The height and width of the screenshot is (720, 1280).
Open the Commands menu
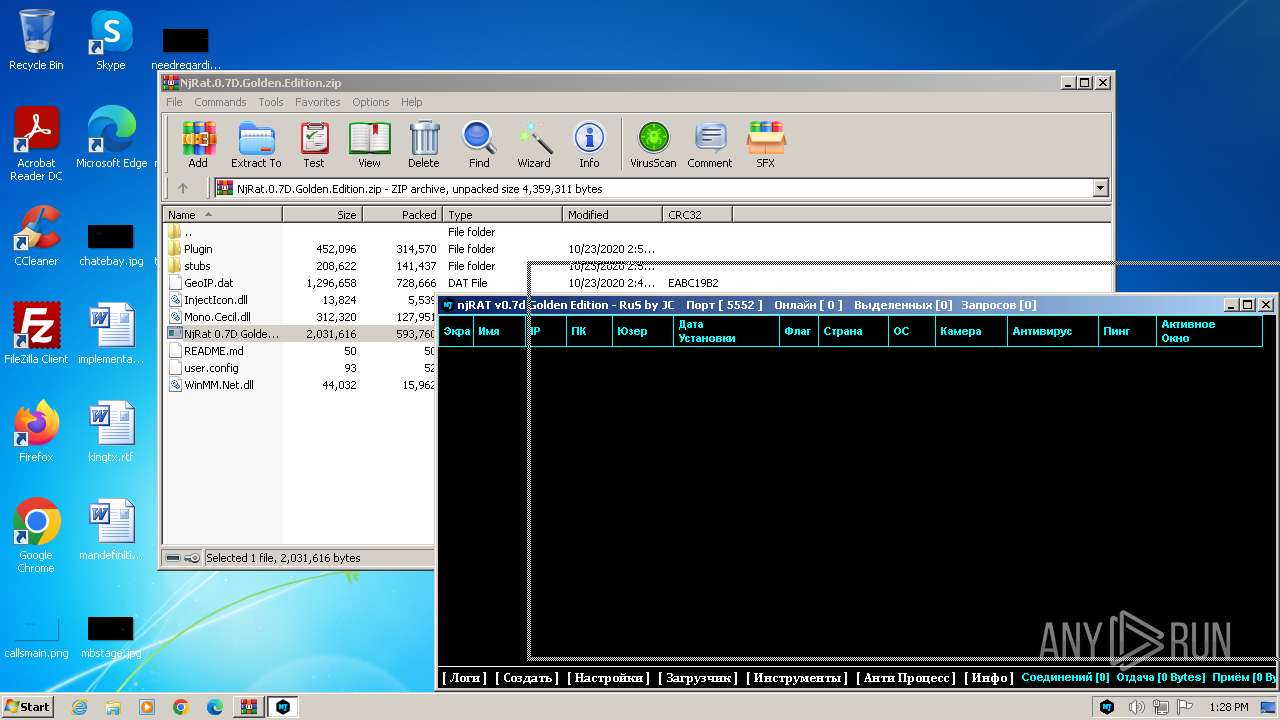(220, 102)
